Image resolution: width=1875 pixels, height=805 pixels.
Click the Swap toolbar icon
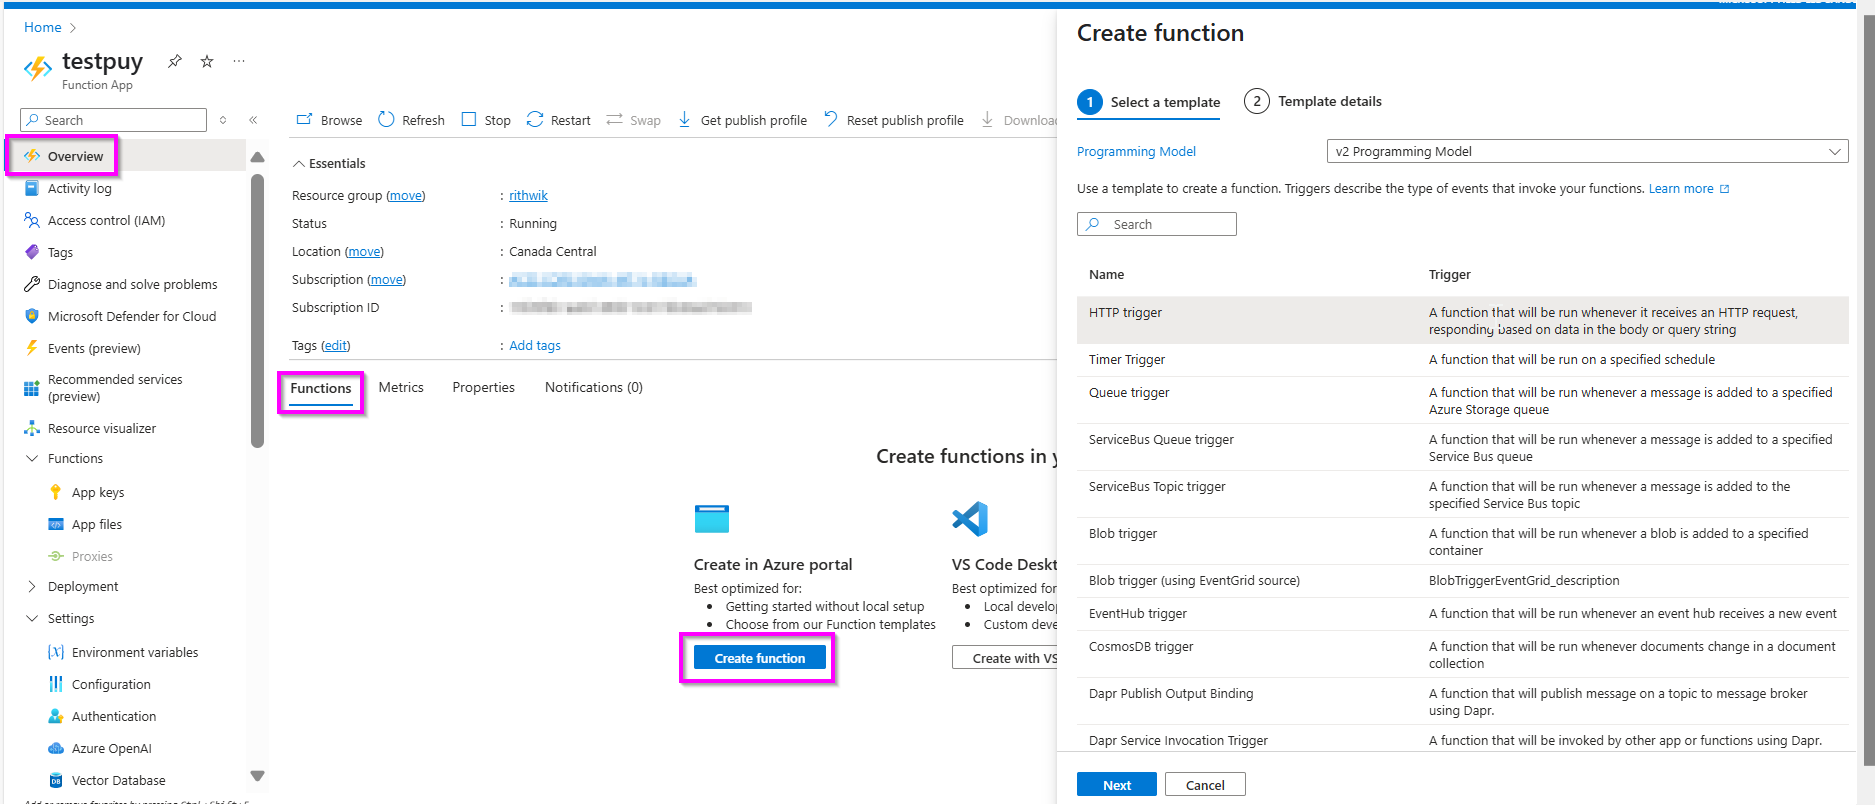click(615, 120)
